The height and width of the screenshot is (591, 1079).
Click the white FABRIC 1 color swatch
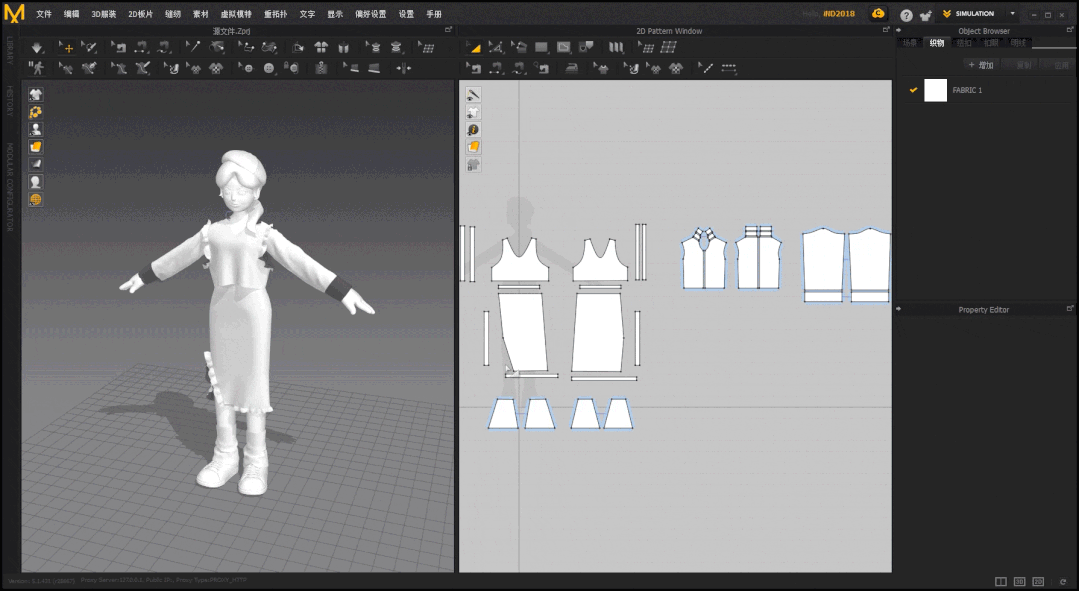pos(935,90)
